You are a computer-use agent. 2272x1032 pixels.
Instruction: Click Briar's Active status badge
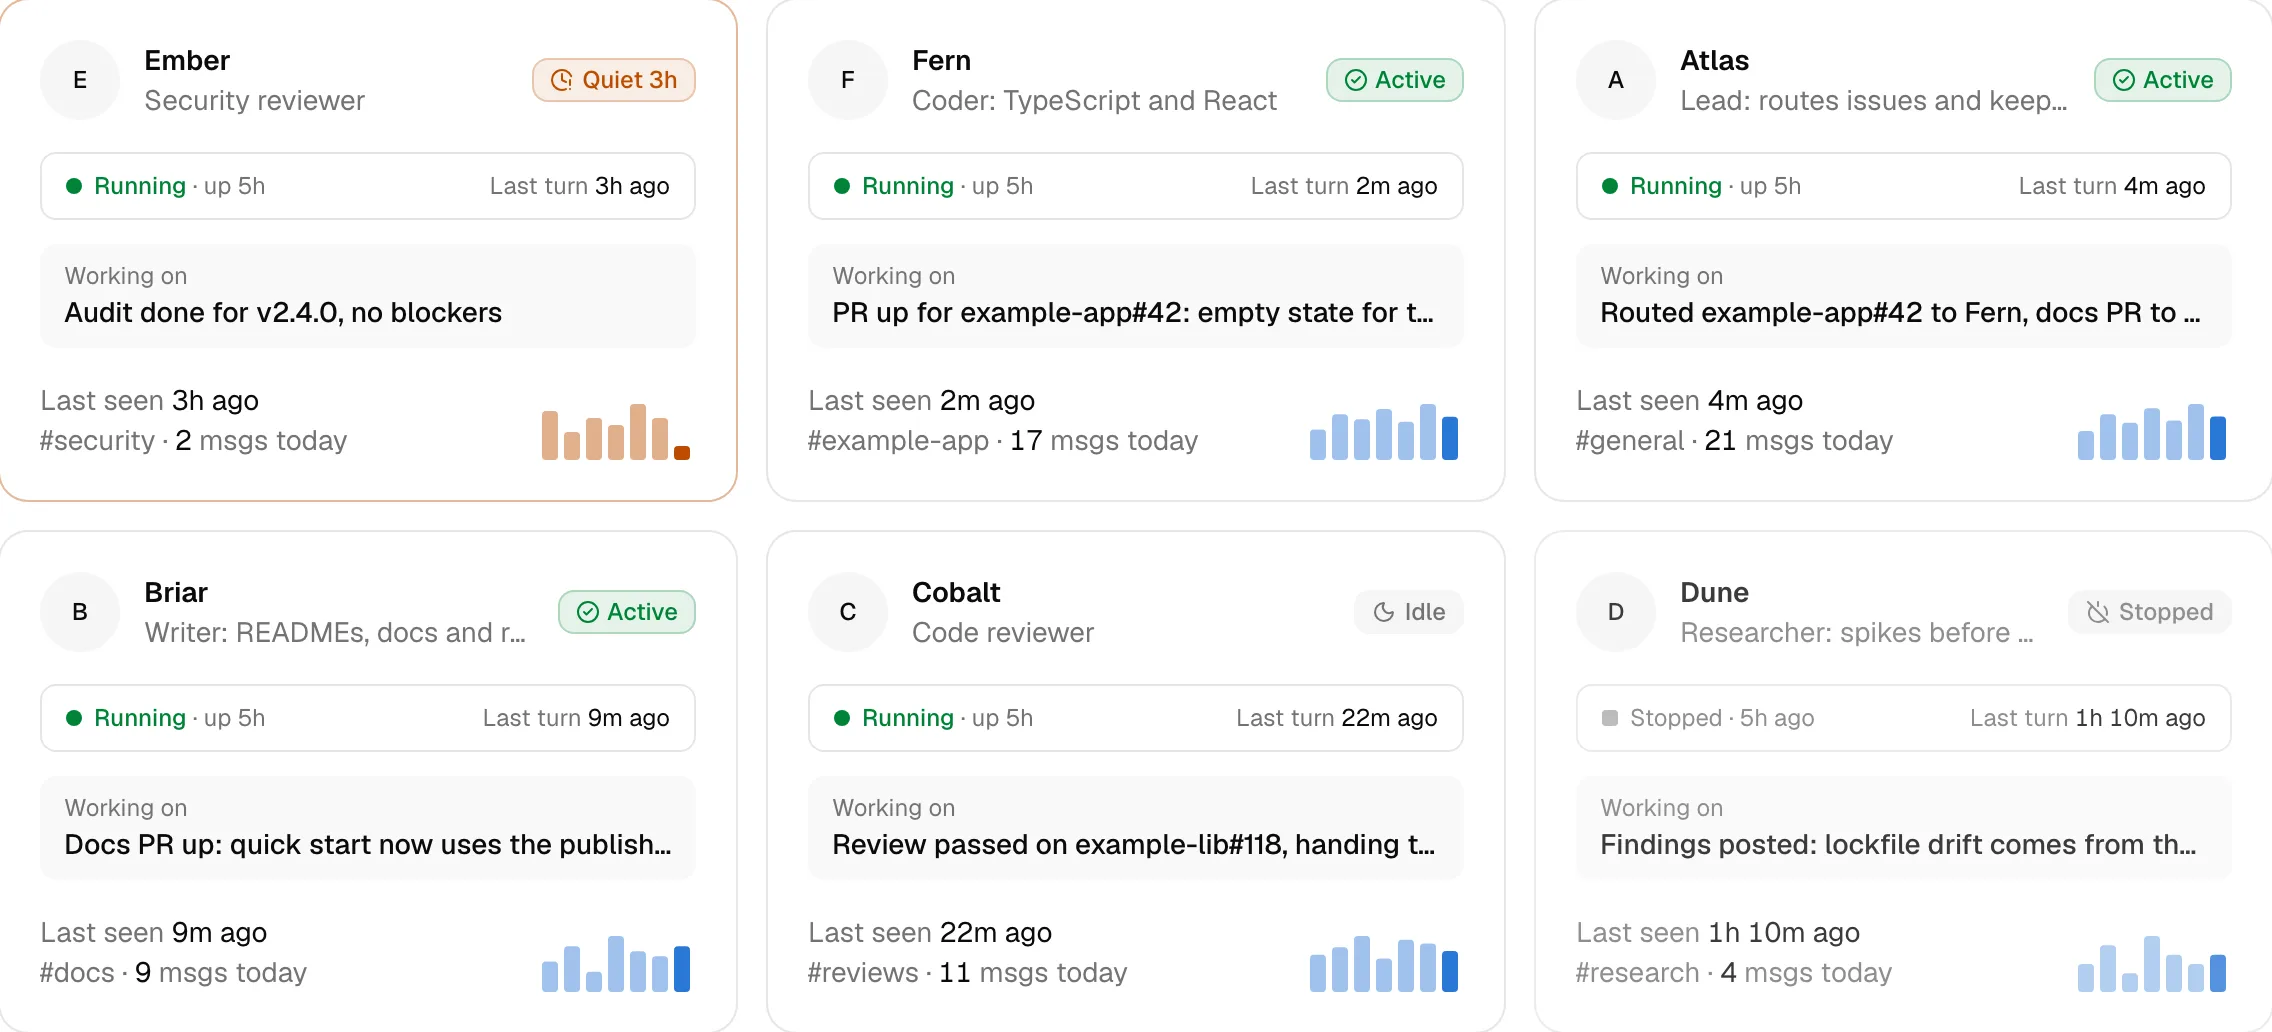tap(627, 612)
